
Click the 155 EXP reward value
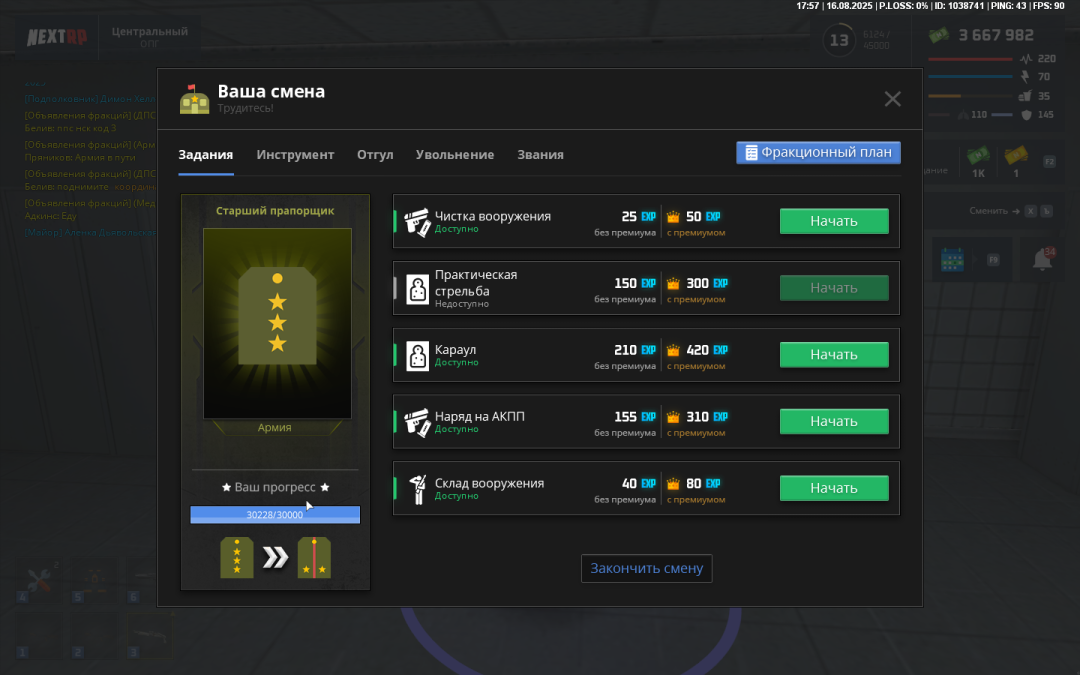tap(635, 417)
